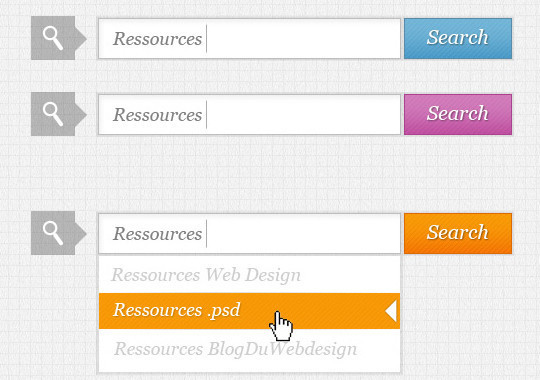Click the text caret line in the orange search field
Viewport: 540px width, 380px height.
point(207,234)
